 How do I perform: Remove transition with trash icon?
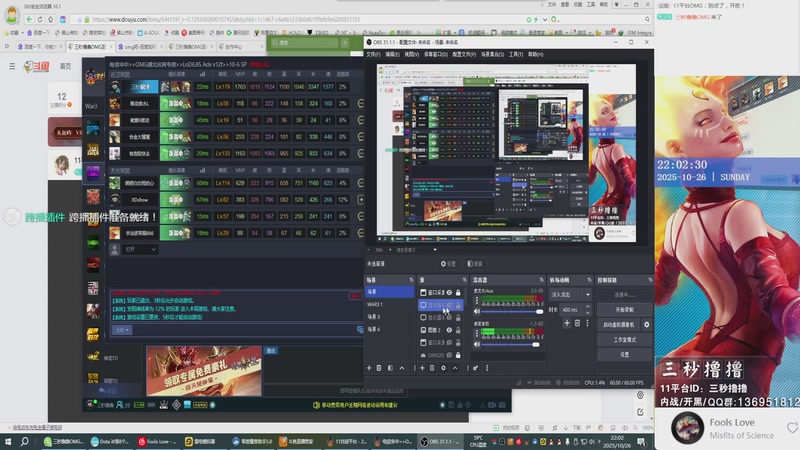(x=578, y=323)
